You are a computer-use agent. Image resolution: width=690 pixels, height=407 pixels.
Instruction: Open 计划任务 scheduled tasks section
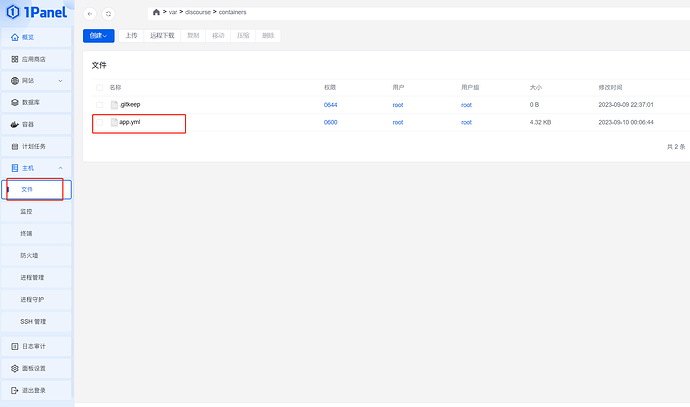pos(37,146)
